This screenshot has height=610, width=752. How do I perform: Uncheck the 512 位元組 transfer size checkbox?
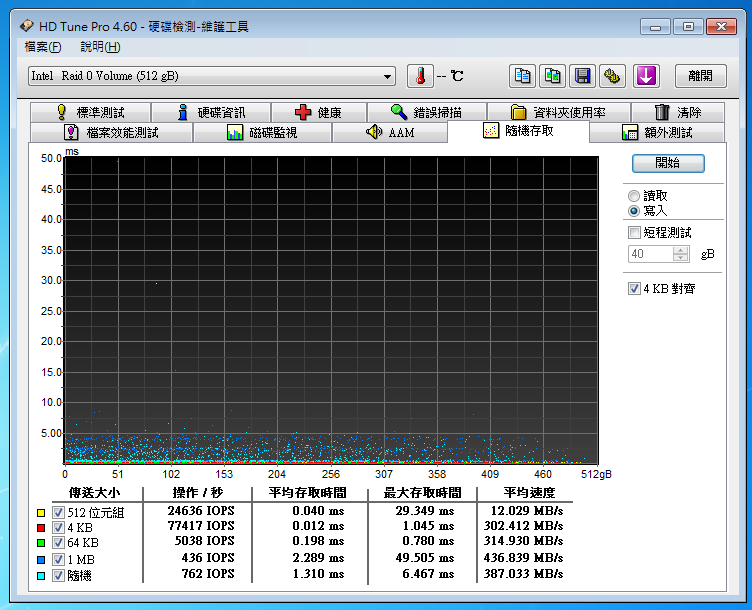coord(59,513)
